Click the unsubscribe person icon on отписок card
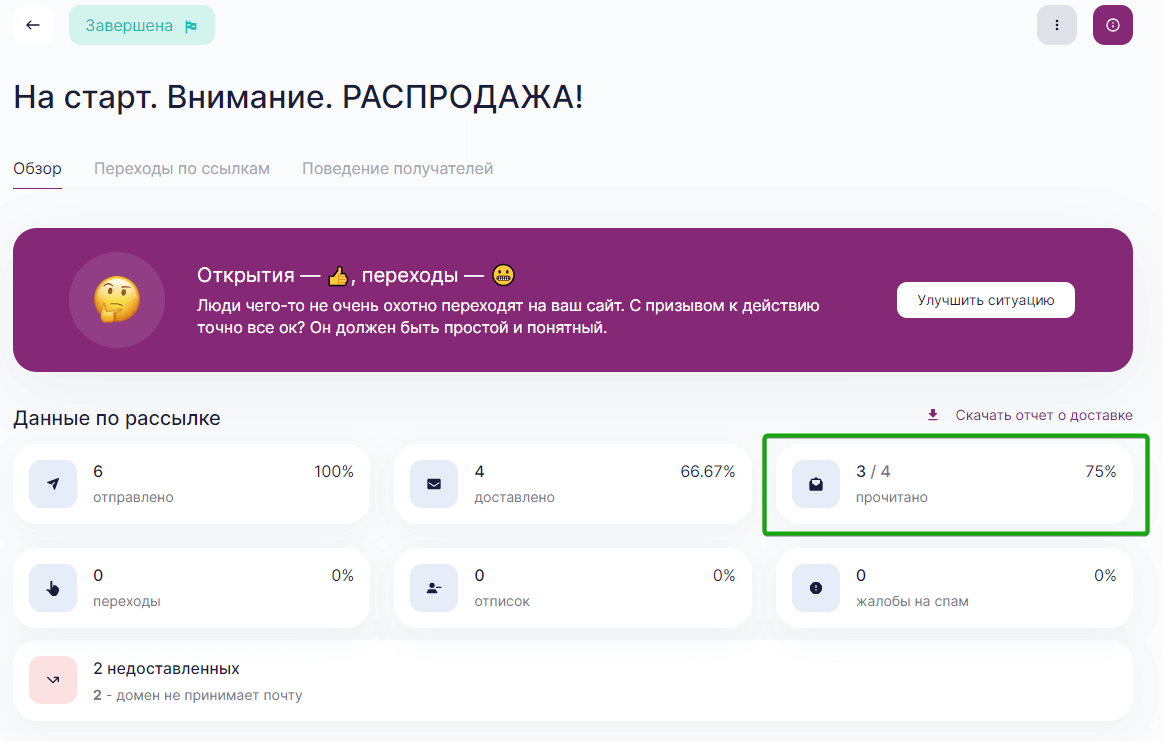1163x741 pixels. click(433, 588)
